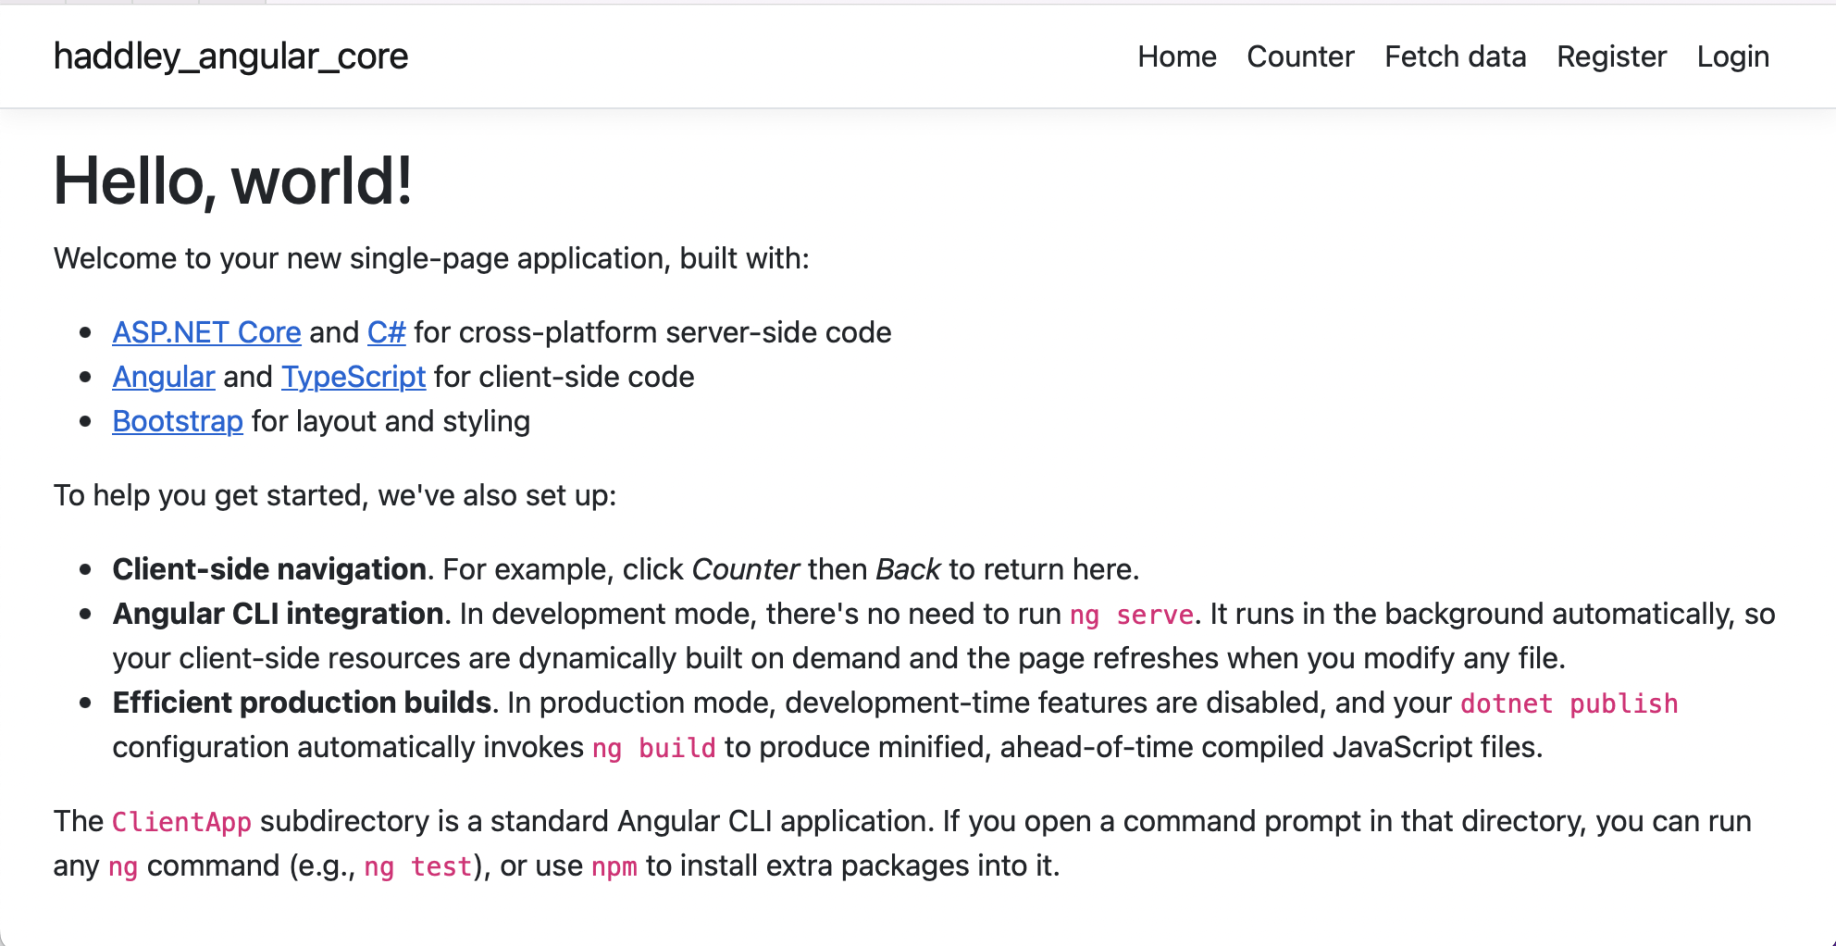Click the bold "Efficient production builds" text
The height and width of the screenshot is (946, 1836).
tap(301, 703)
